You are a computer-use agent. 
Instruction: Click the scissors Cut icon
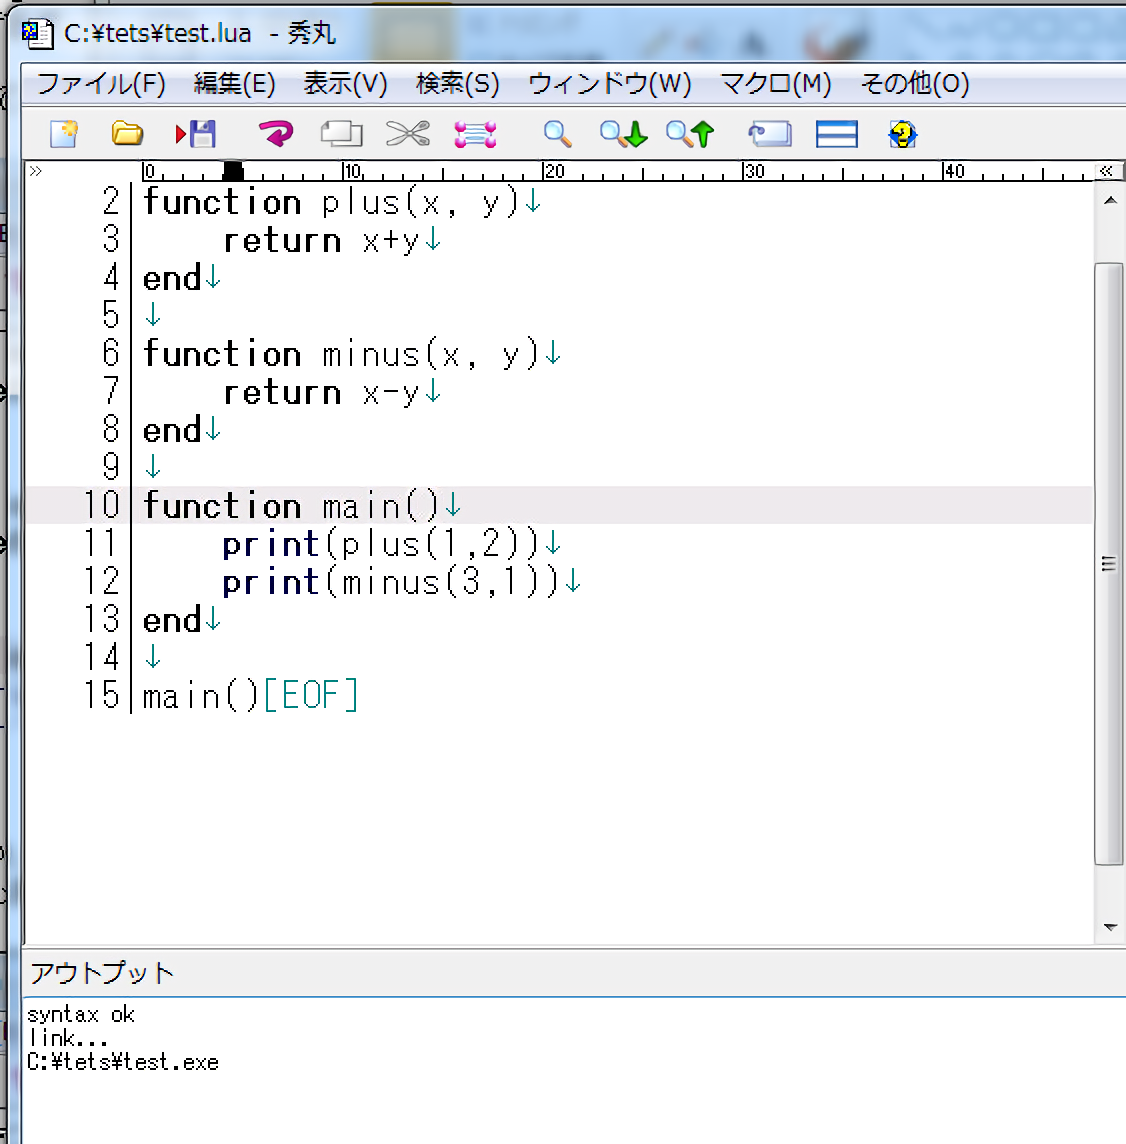click(x=407, y=134)
